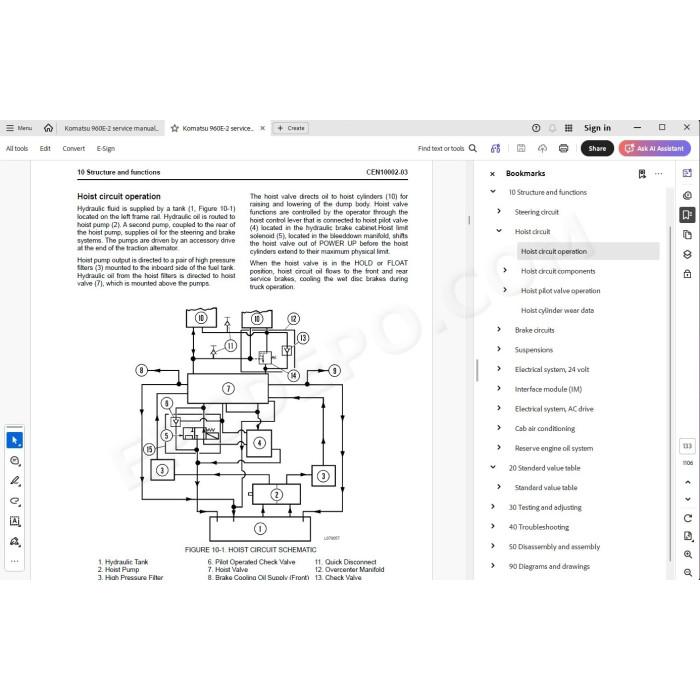Click the Create button
The height and width of the screenshot is (700, 700).
click(291, 128)
